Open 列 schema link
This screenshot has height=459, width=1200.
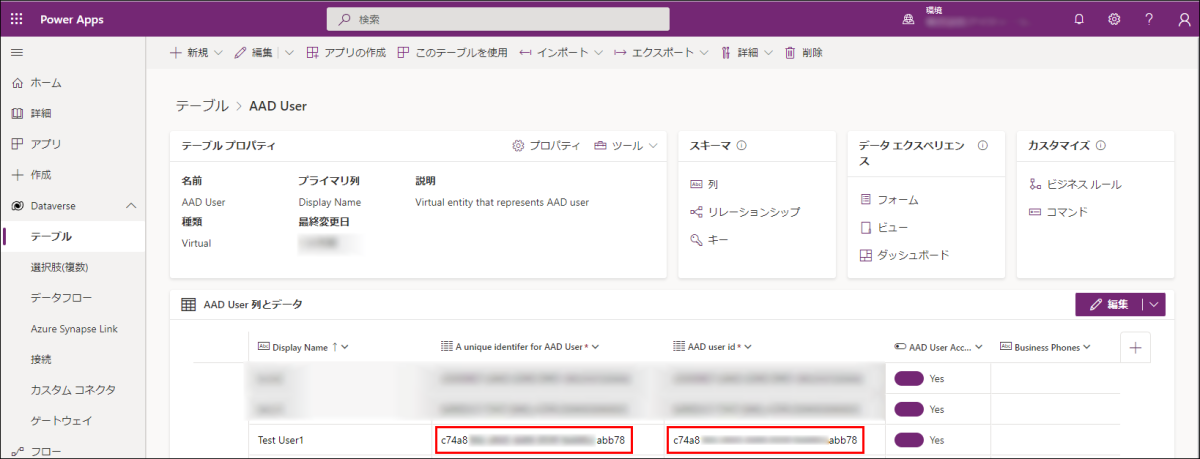tap(704, 185)
